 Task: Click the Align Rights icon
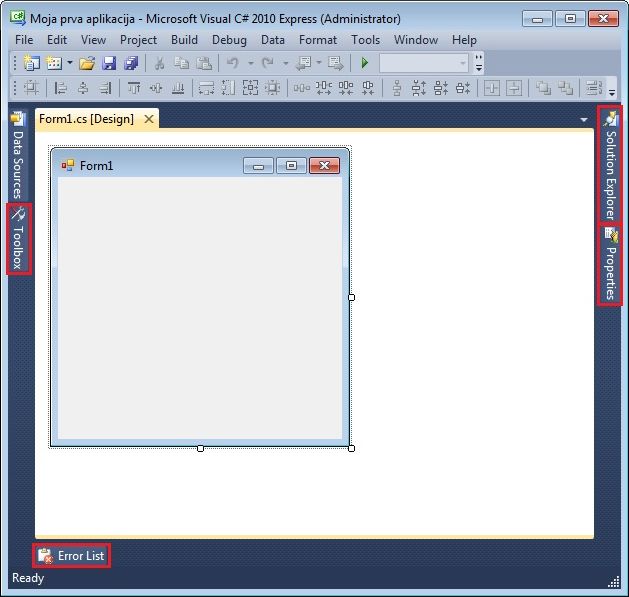click(x=105, y=88)
